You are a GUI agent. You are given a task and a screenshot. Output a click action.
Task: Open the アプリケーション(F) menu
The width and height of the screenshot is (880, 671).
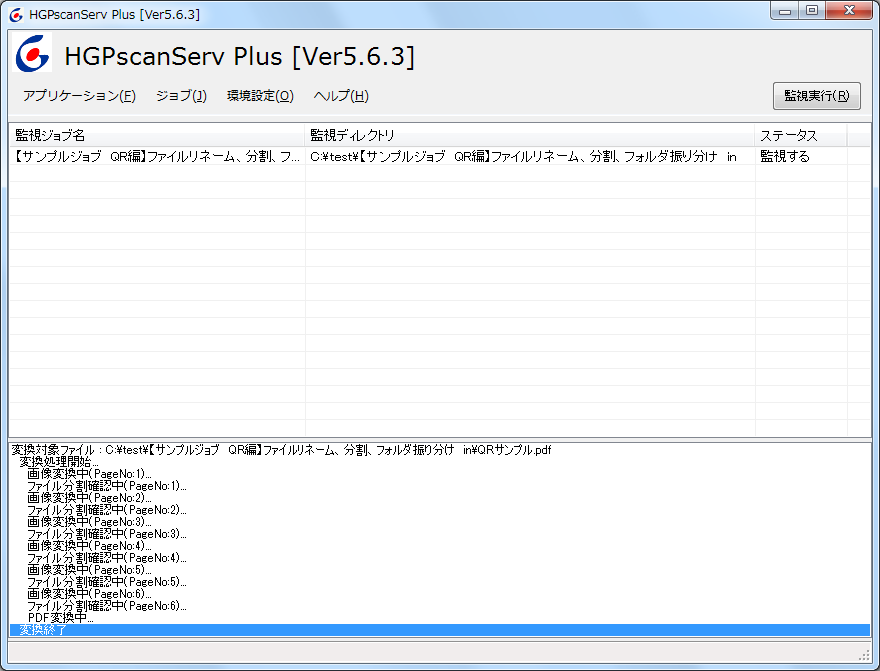click(x=79, y=96)
